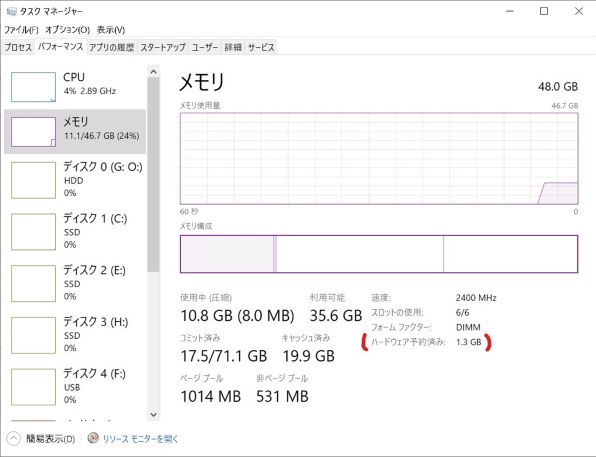Click the resource monitor icon
Image resolution: width=596 pixels, height=457 pixels.
(x=93, y=438)
